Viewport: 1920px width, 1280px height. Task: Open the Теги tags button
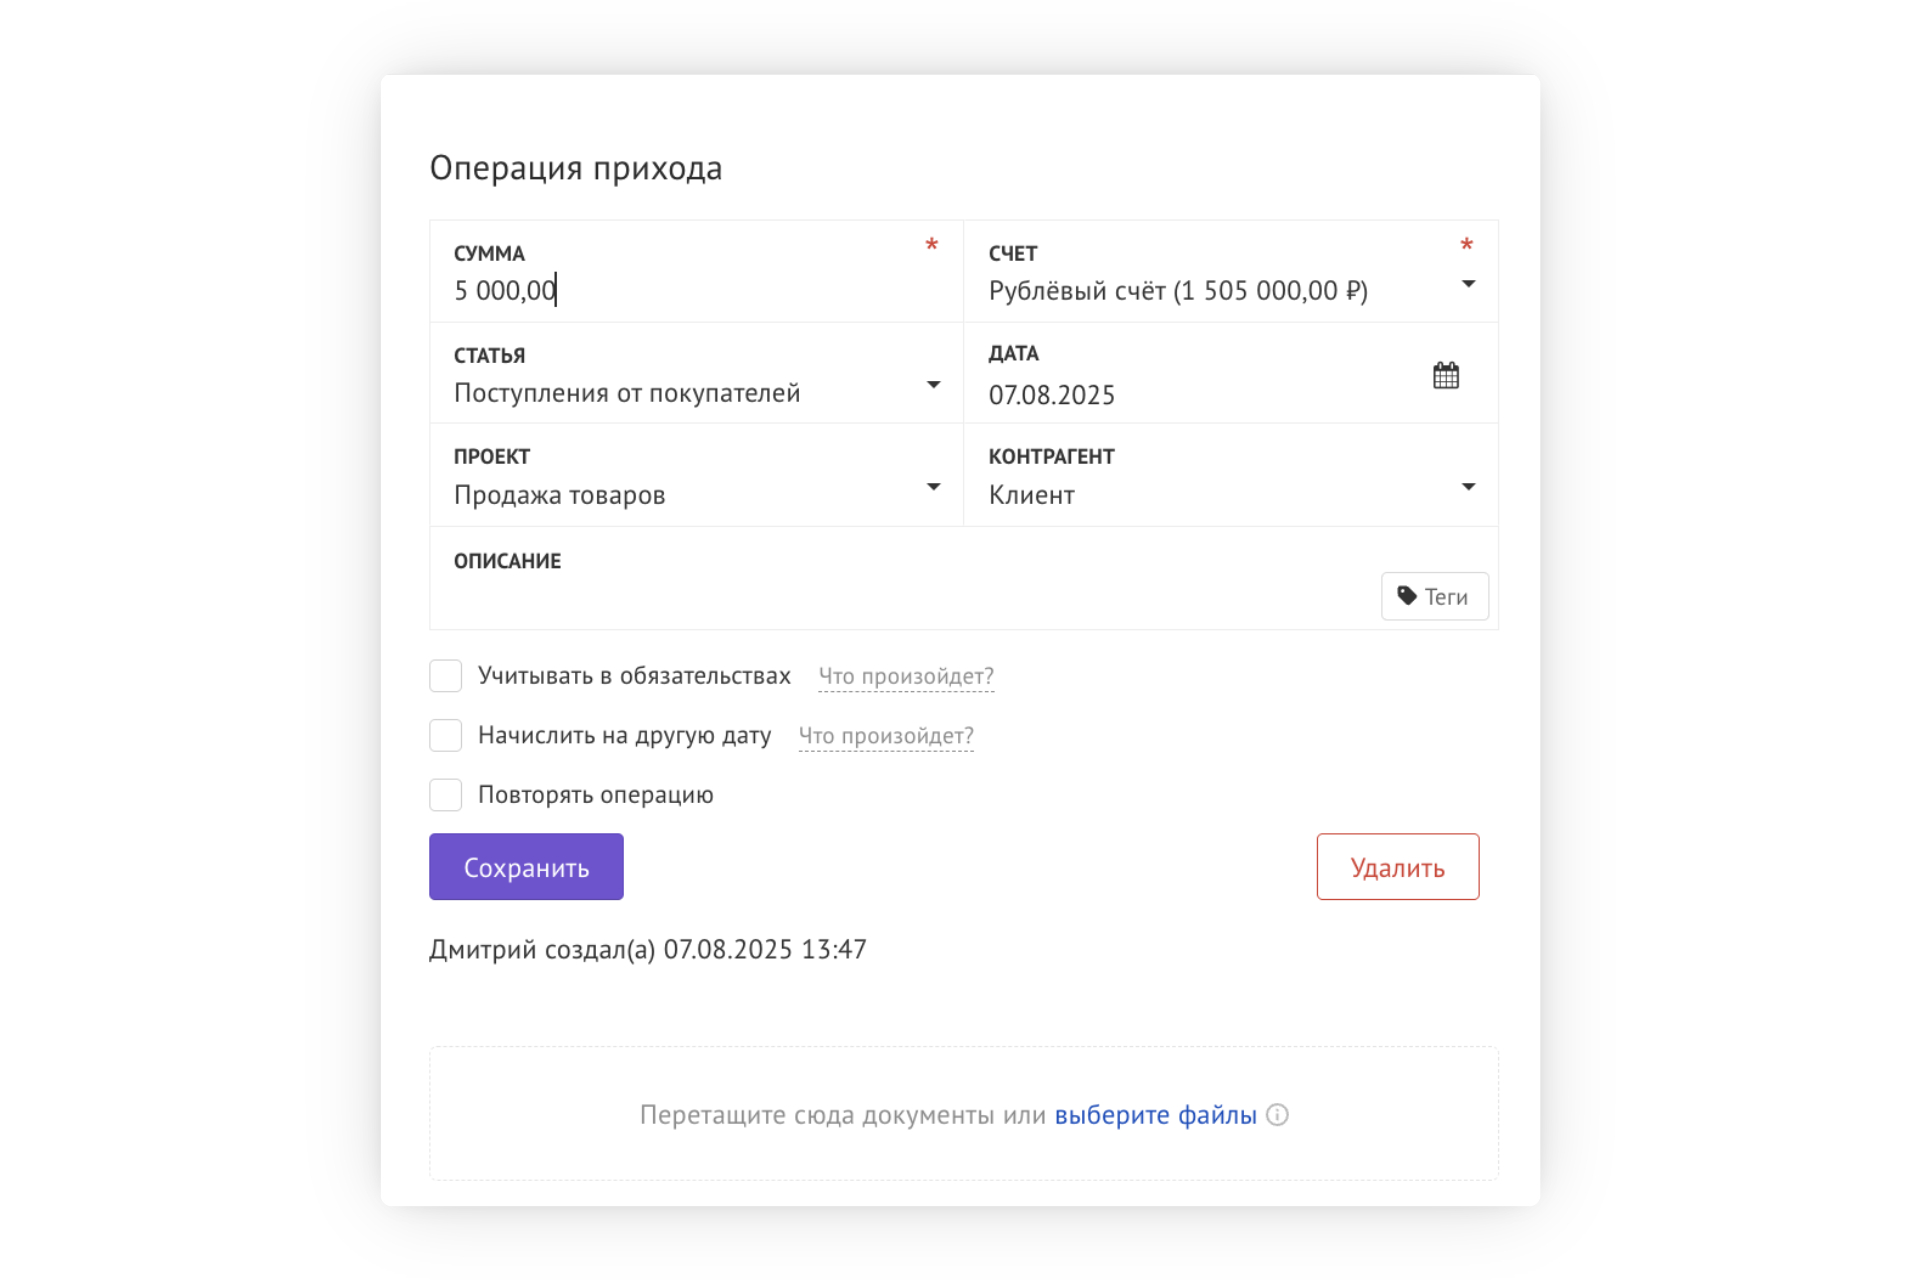pos(1434,596)
